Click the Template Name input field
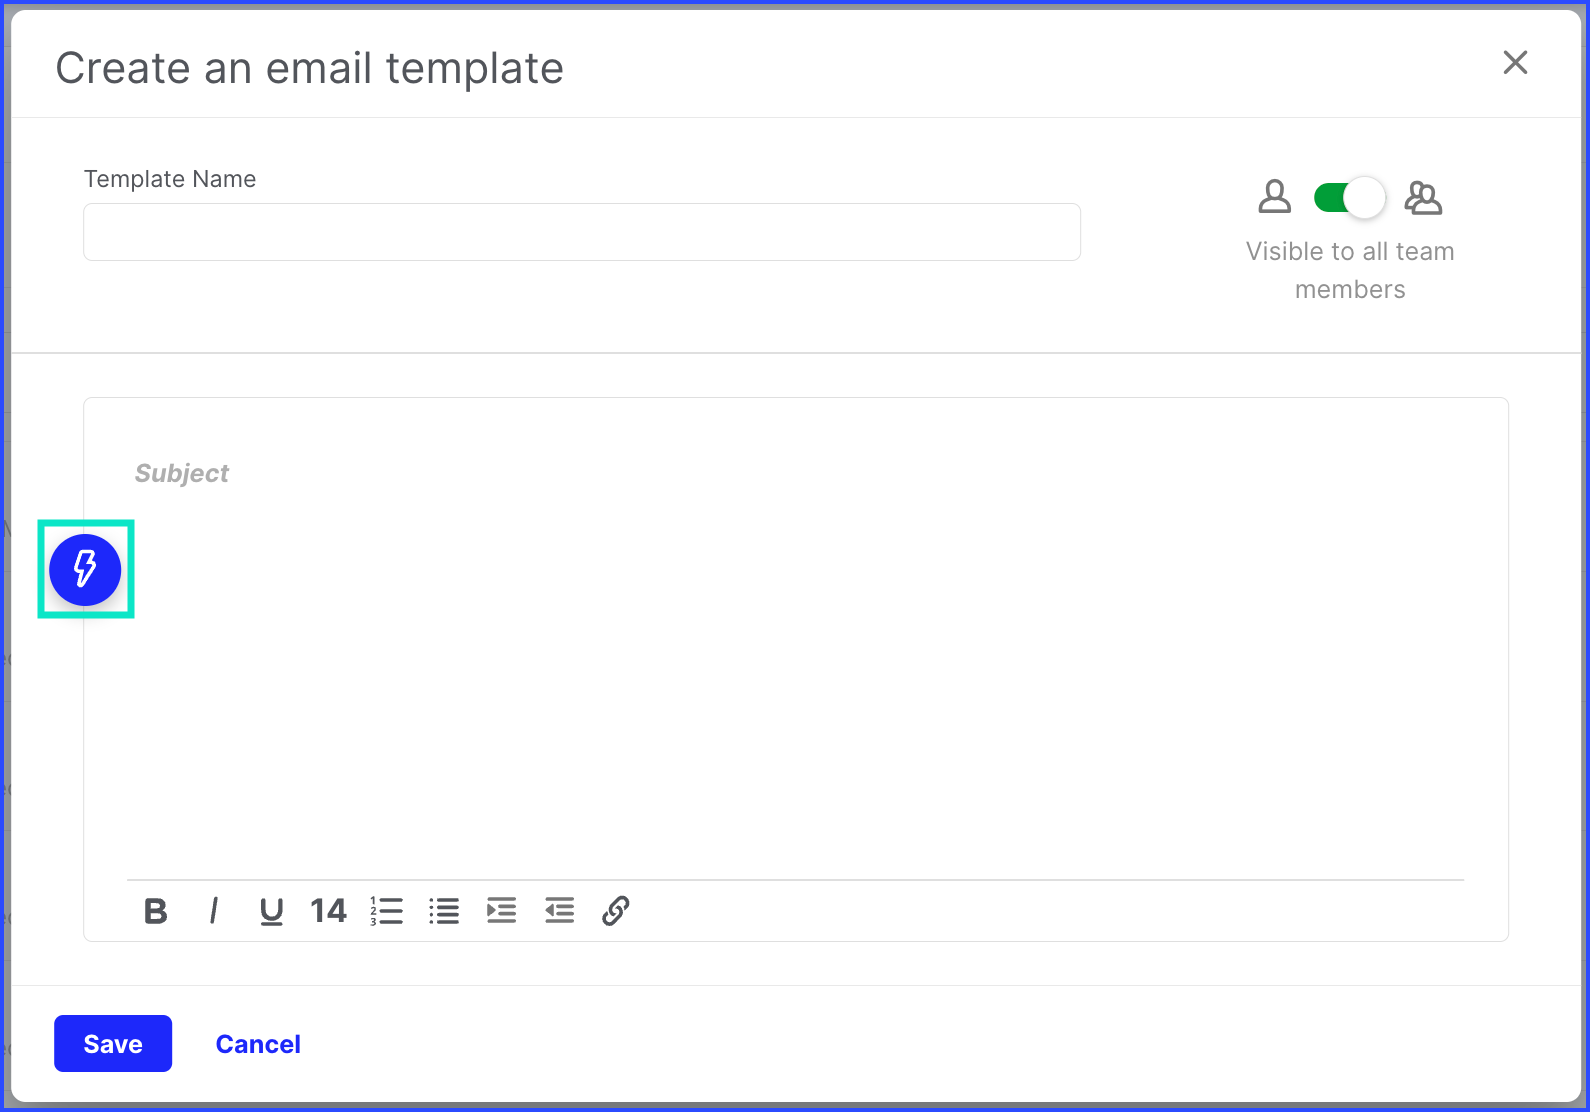 [582, 232]
